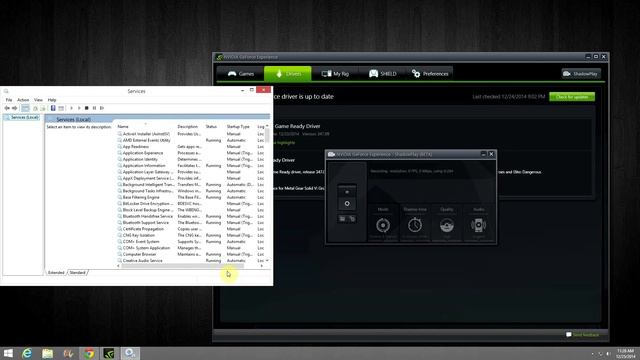The image size is (640, 360).
Task: Open the View menu in Services
Action: (38, 100)
